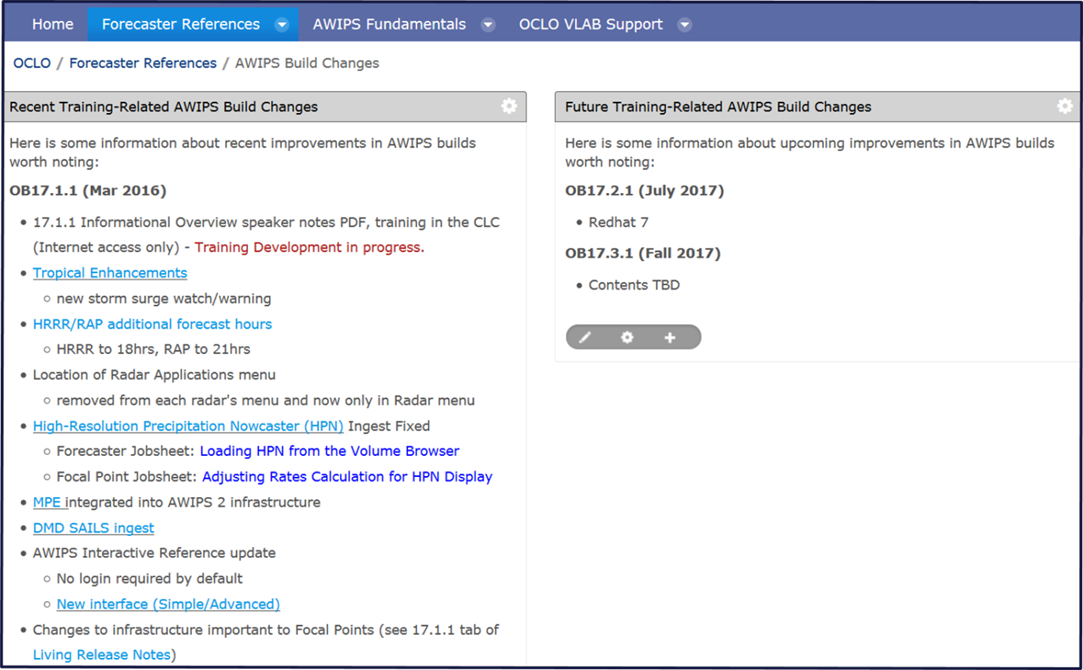The image size is (1083, 670).
Task: Open the DMD SAILS ingest link
Action: click(x=93, y=528)
